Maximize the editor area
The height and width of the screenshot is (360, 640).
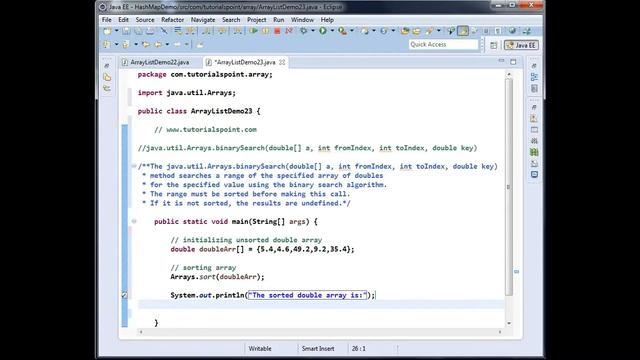pyautogui.click(x=513, y=62)
